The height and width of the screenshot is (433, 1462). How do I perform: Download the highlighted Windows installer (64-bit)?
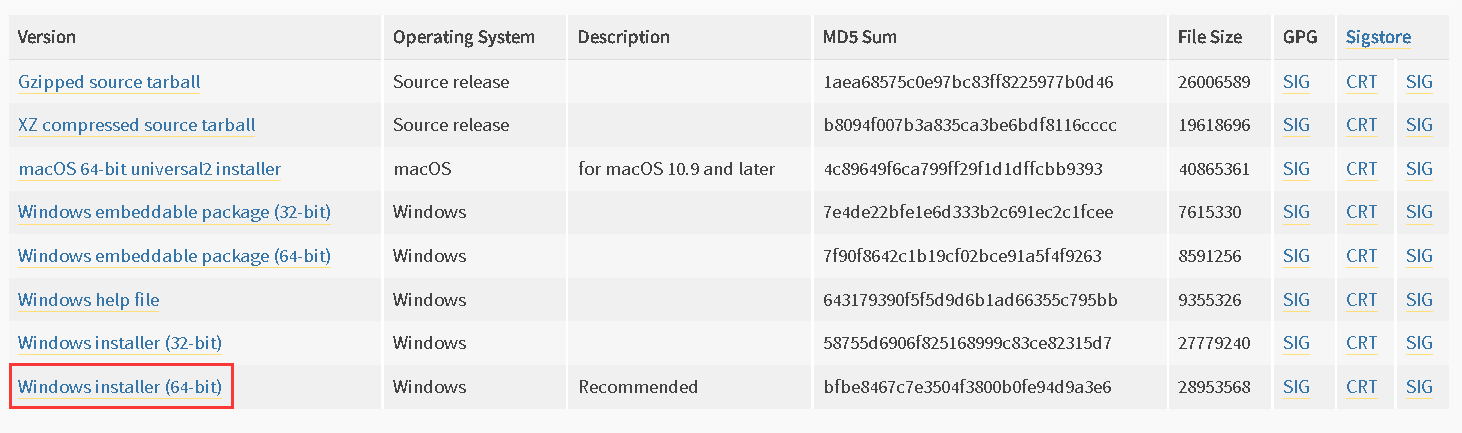[120, 387]
